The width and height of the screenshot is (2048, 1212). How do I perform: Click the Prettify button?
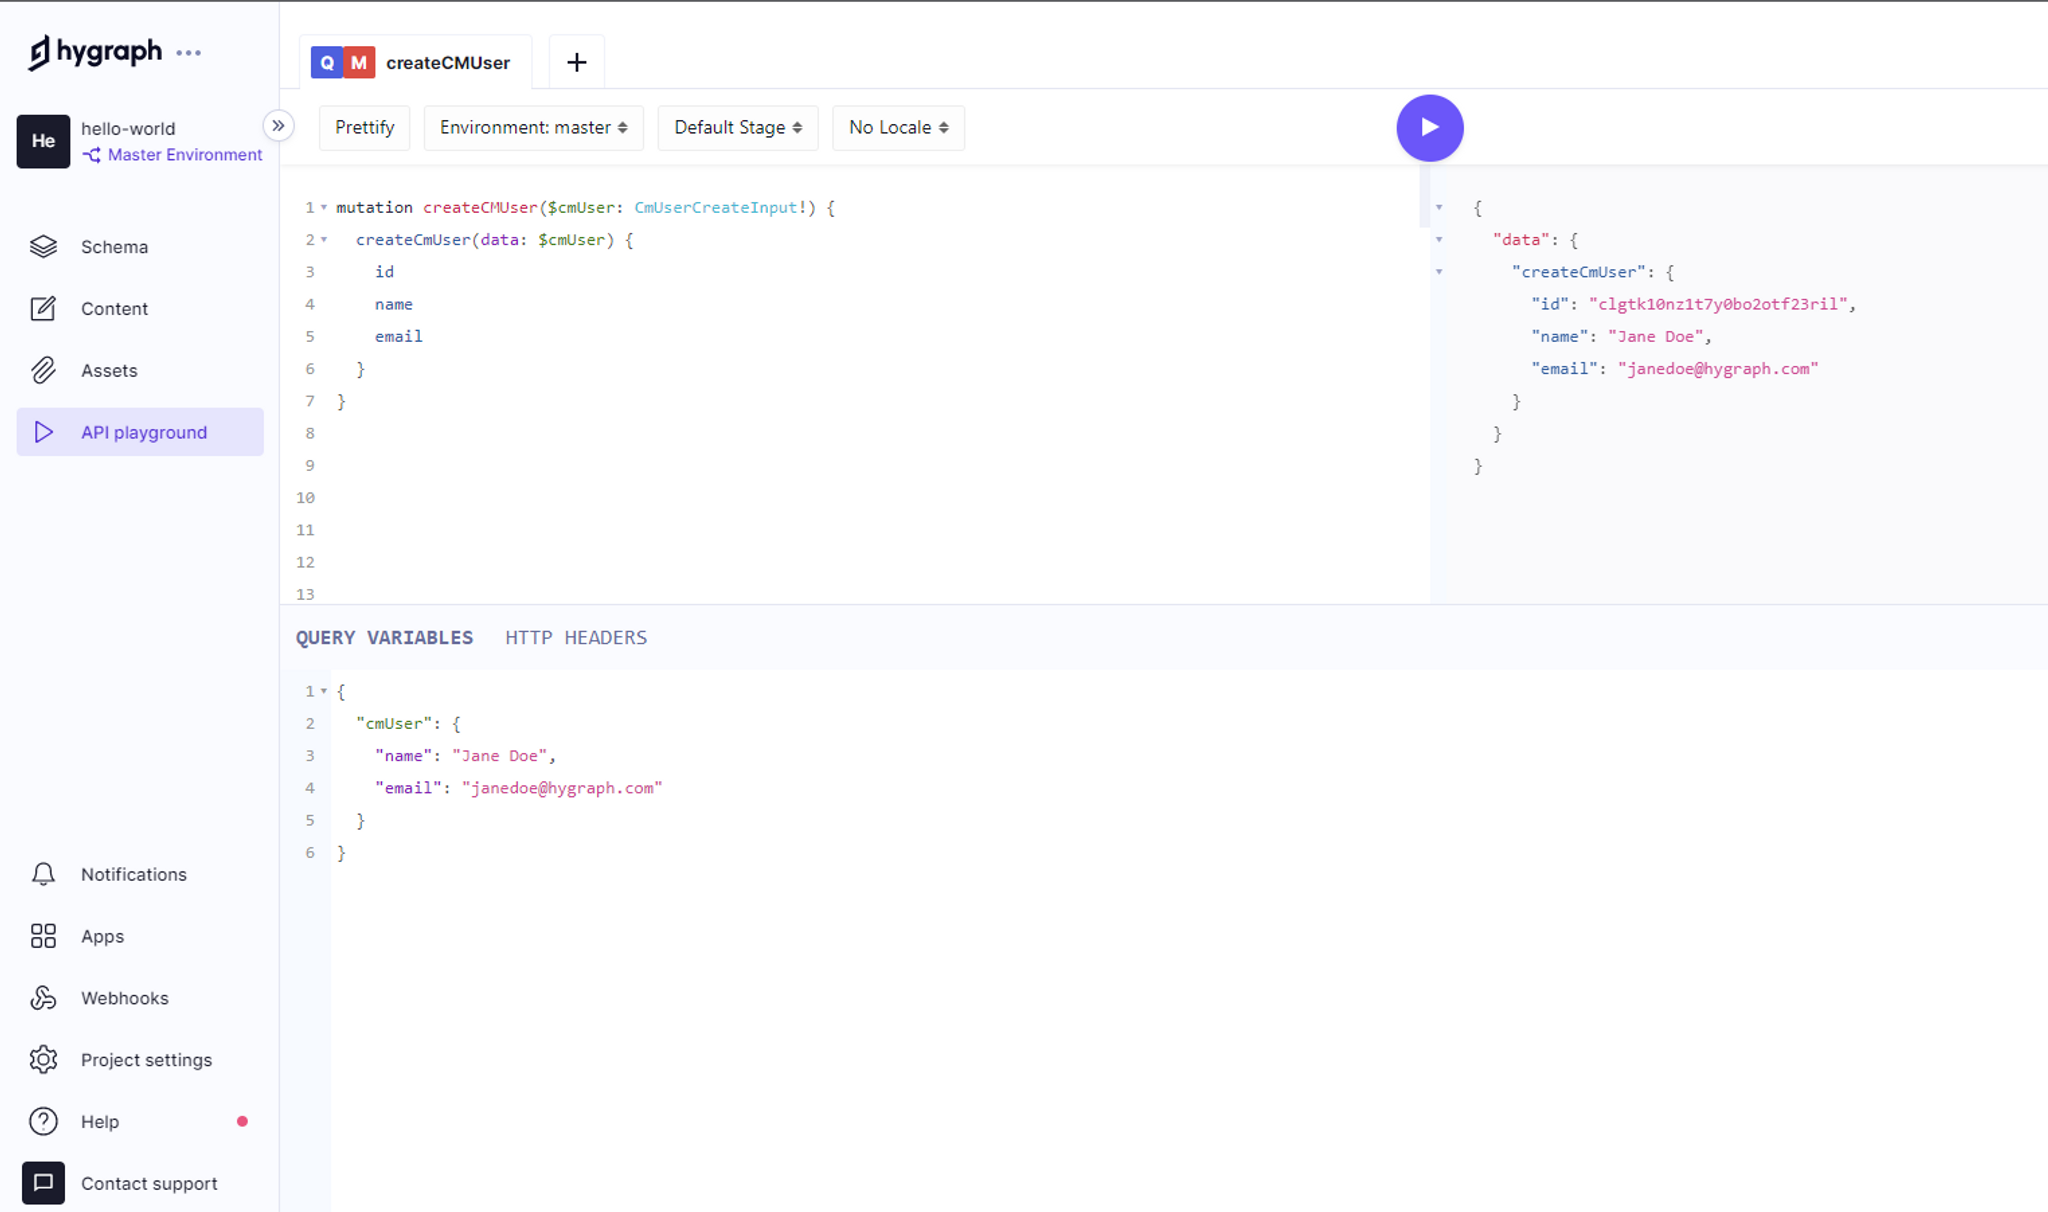pos(364,128)
